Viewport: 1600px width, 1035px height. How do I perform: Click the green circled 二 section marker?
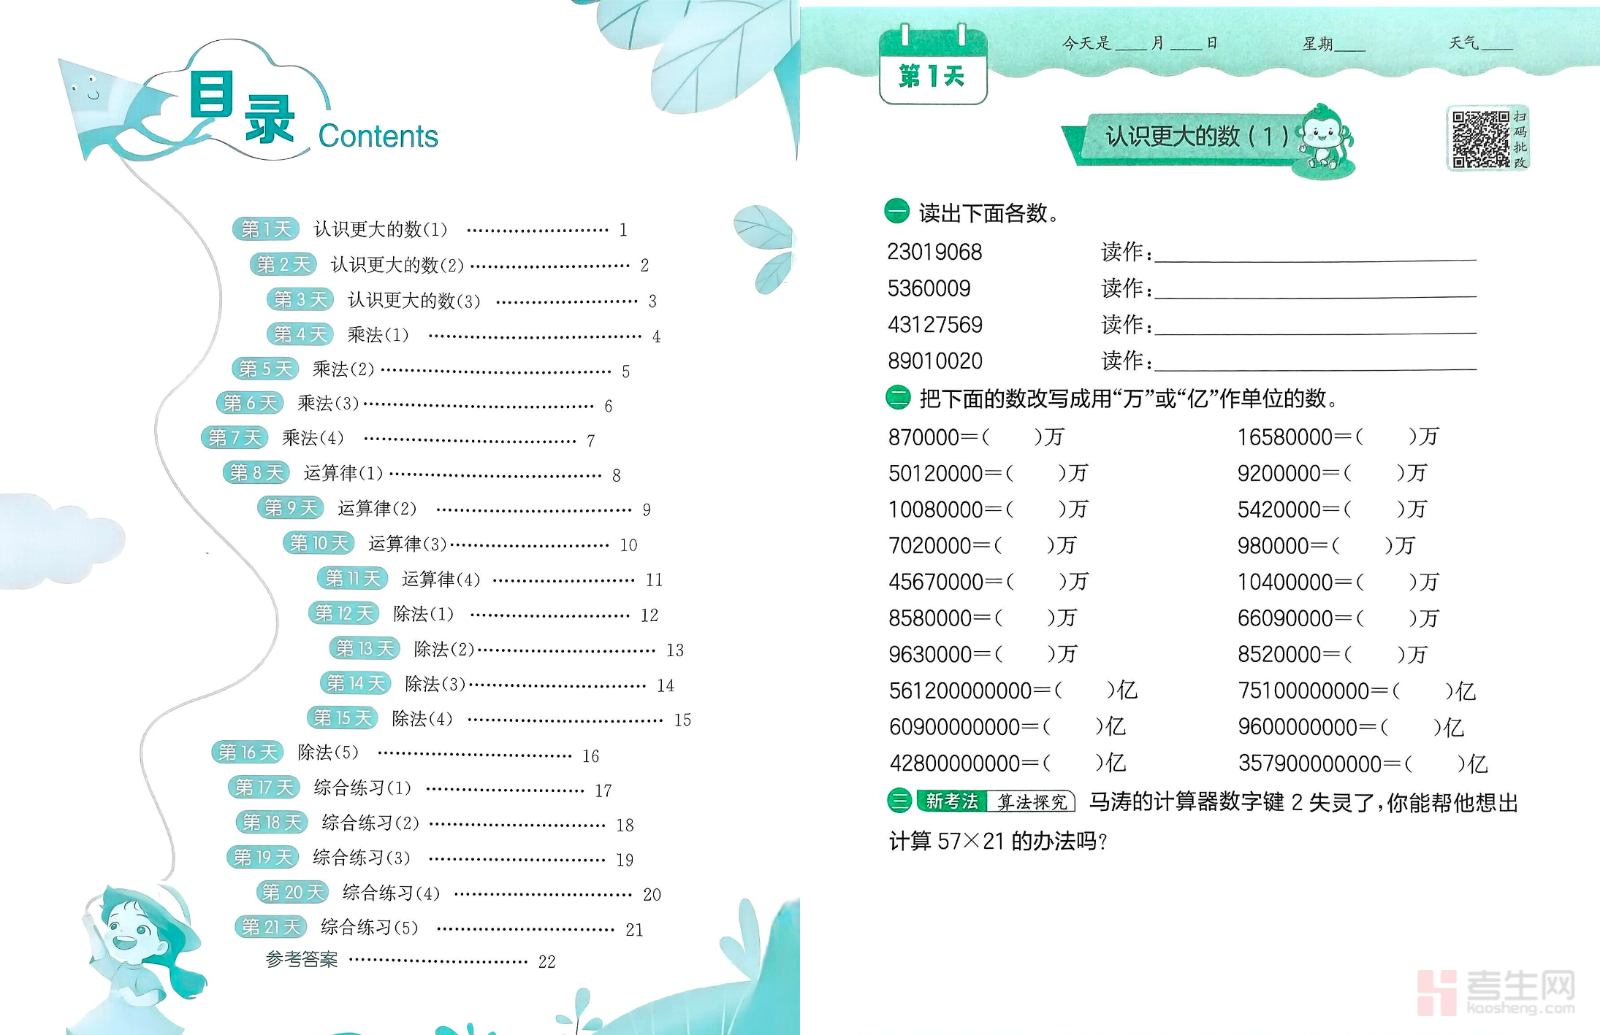(898, 398)
